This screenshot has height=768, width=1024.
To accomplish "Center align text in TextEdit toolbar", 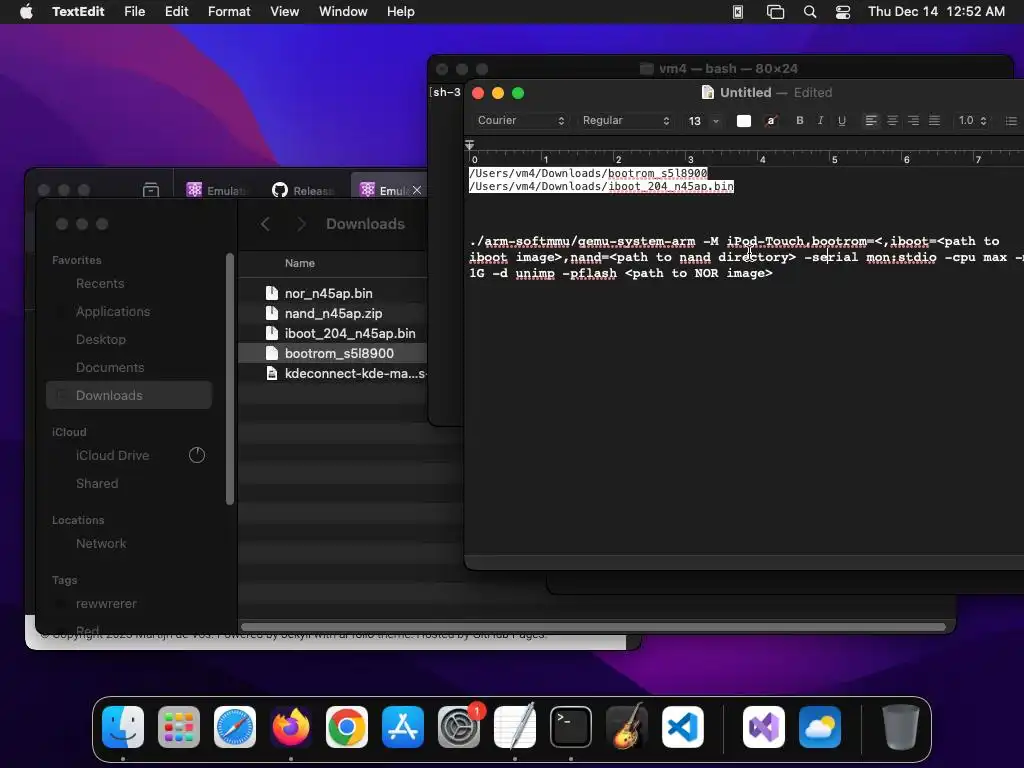I will pos(892,121).
